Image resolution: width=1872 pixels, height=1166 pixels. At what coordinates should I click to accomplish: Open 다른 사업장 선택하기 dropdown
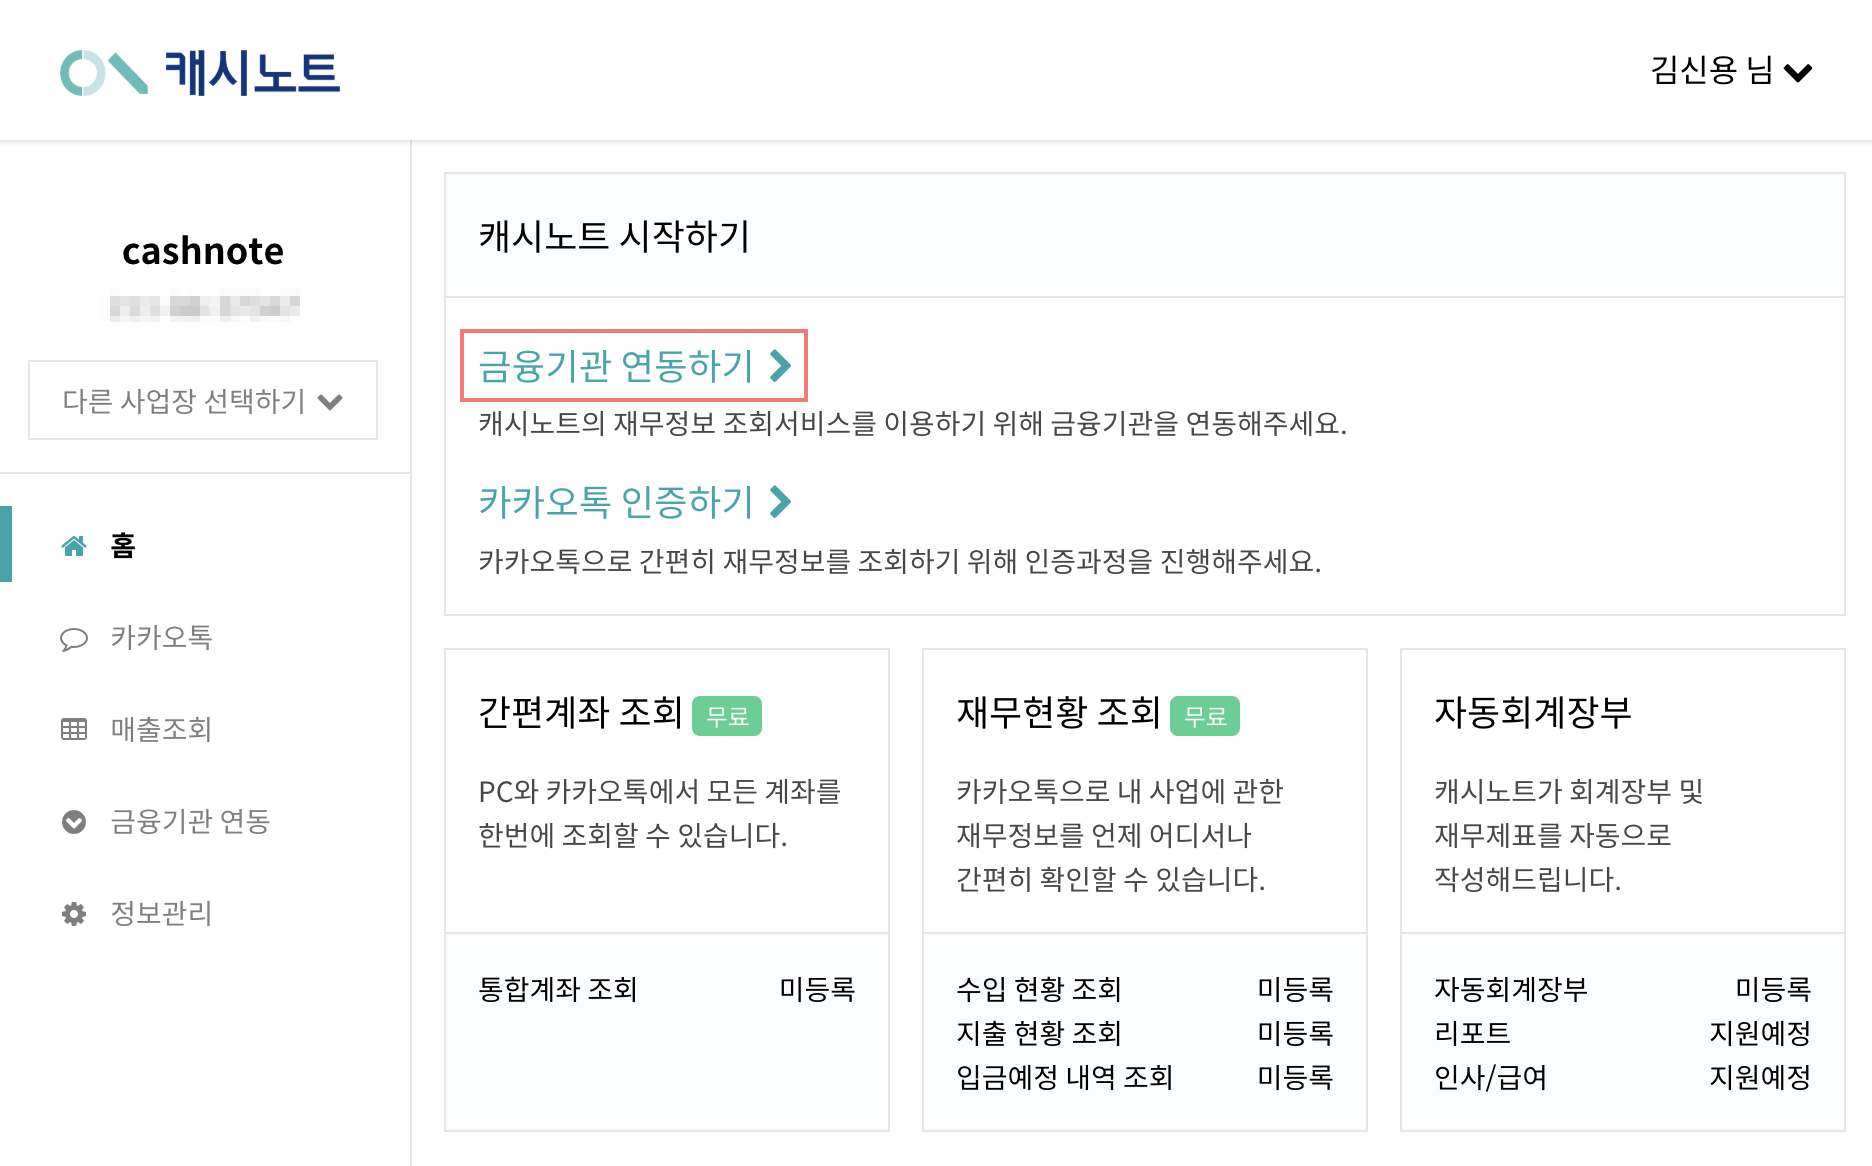coord(203,400)
